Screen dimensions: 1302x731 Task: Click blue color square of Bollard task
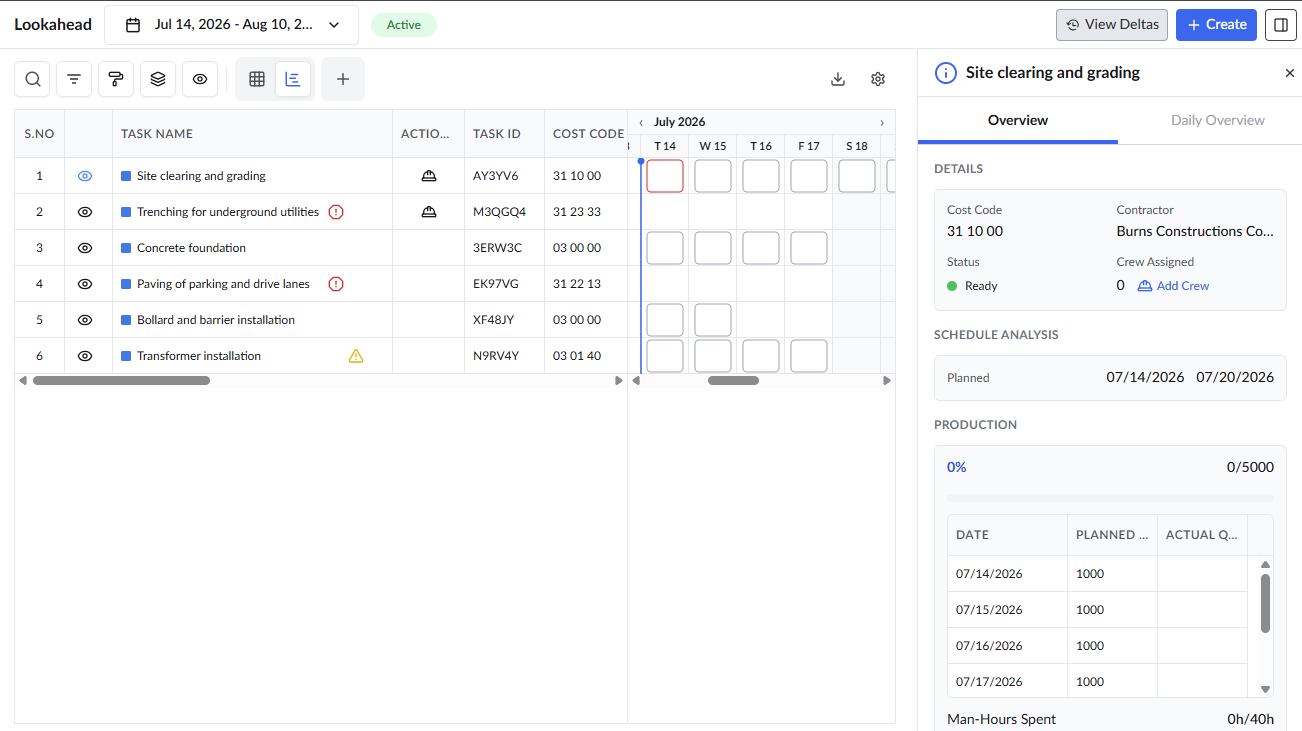point(126,320)
